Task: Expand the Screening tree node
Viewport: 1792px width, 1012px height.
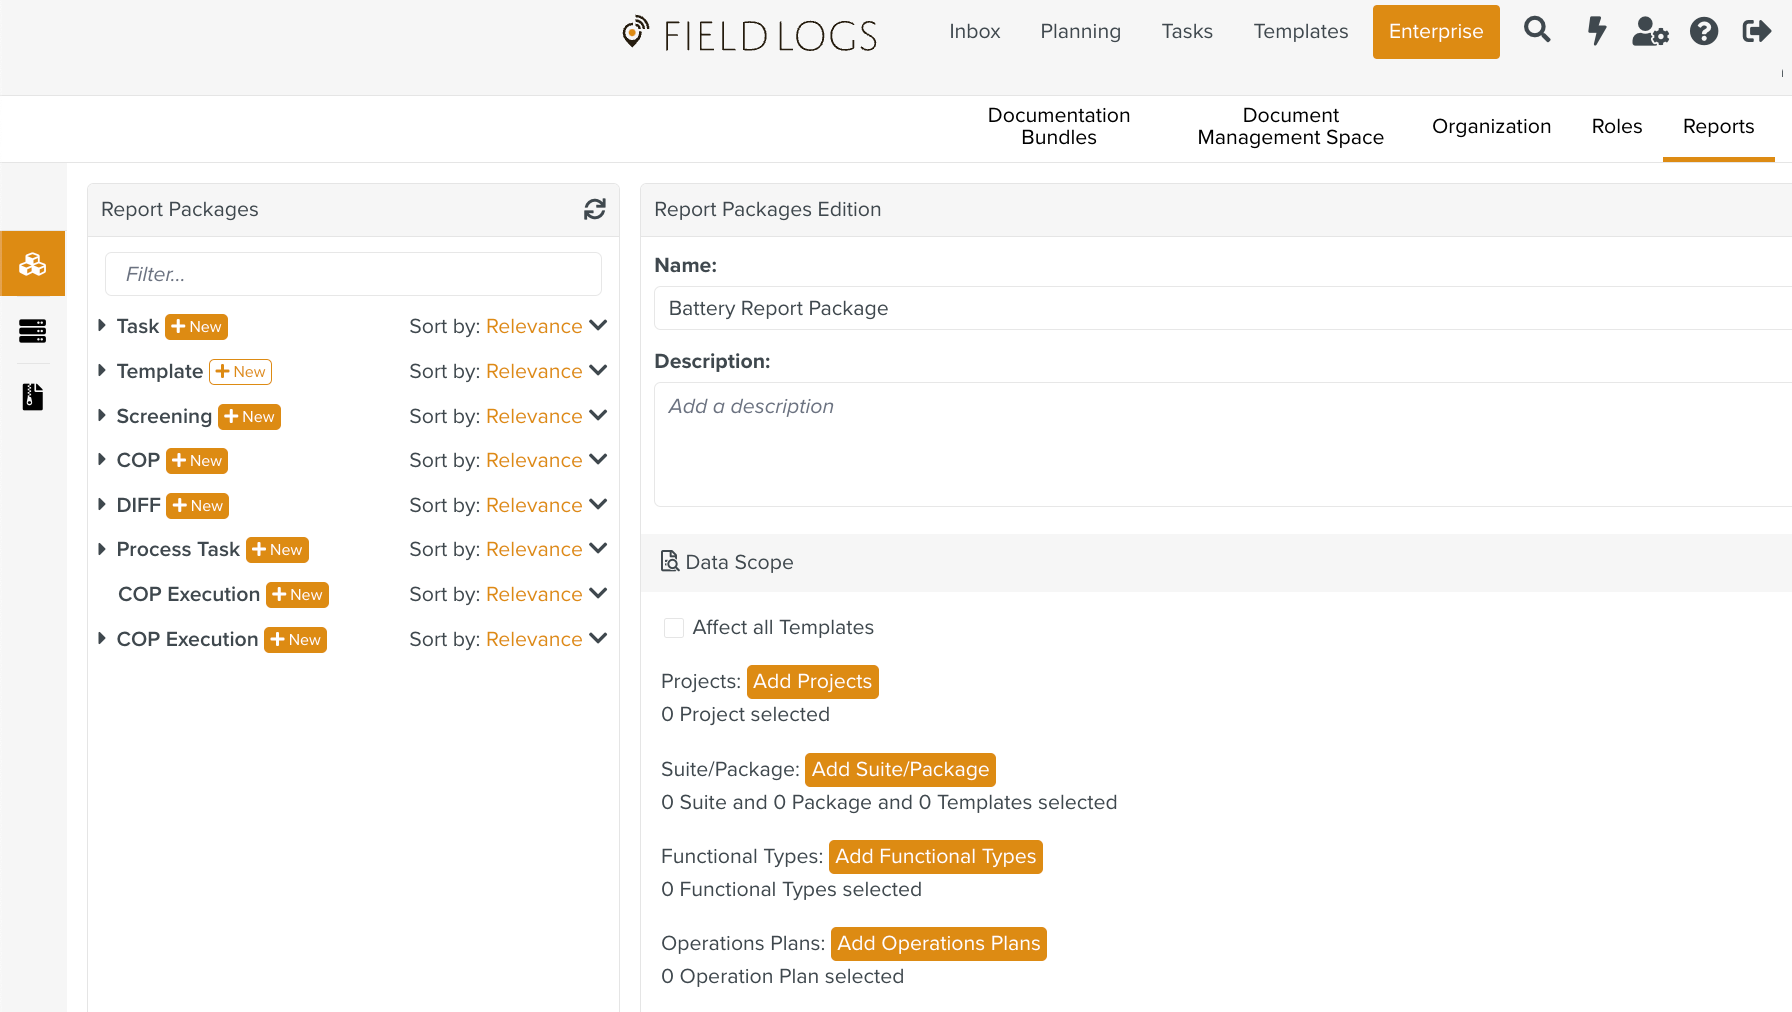Action: click(102, 416)
